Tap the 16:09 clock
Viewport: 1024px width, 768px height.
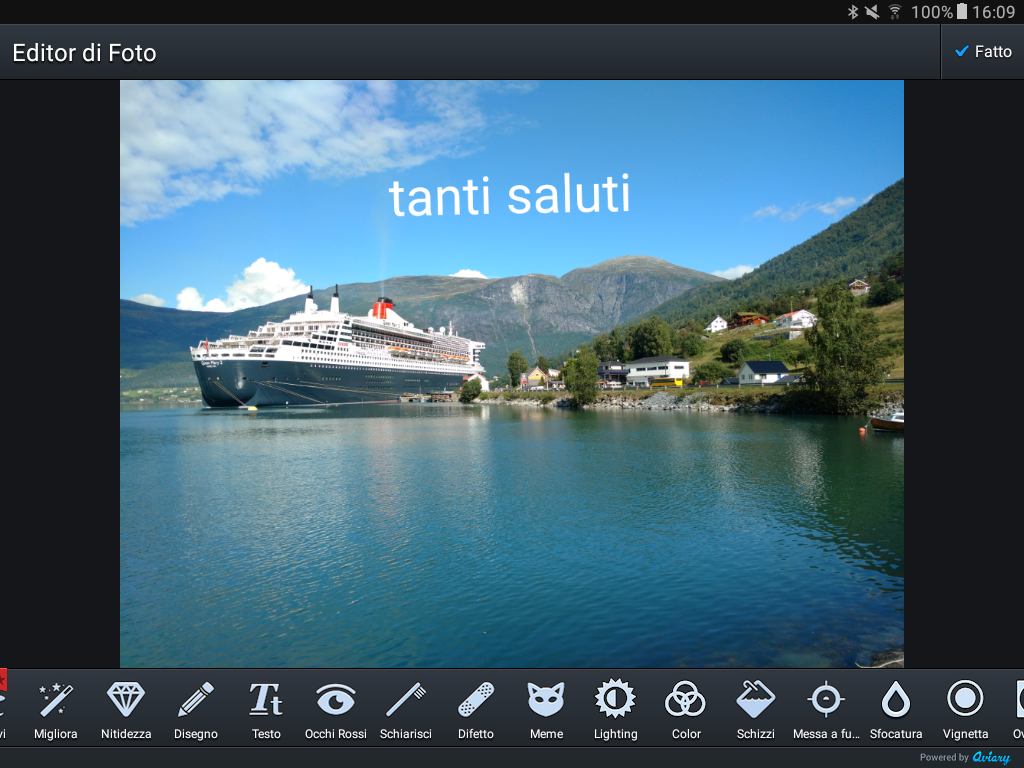(x=993, y=12)
